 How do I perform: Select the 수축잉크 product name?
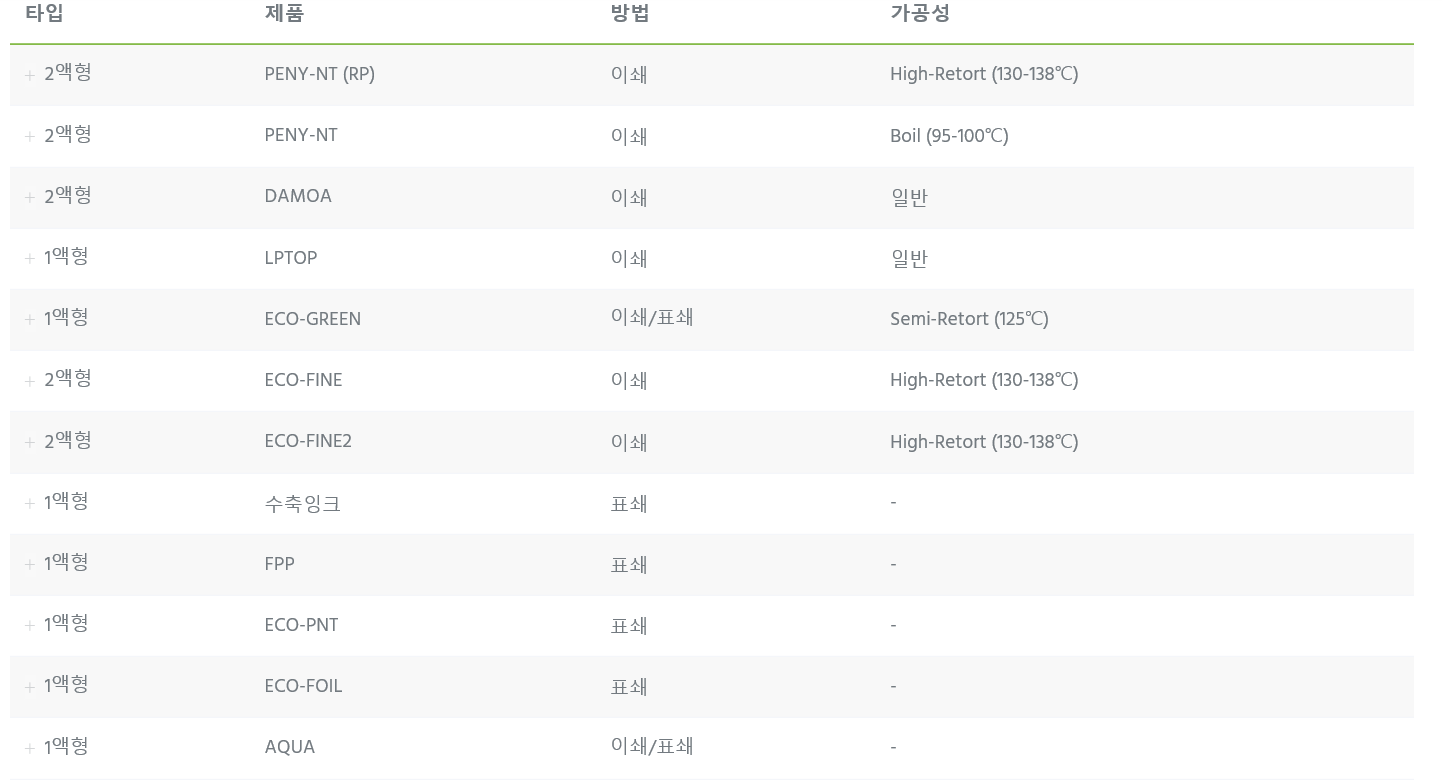(x=303, y=503)
